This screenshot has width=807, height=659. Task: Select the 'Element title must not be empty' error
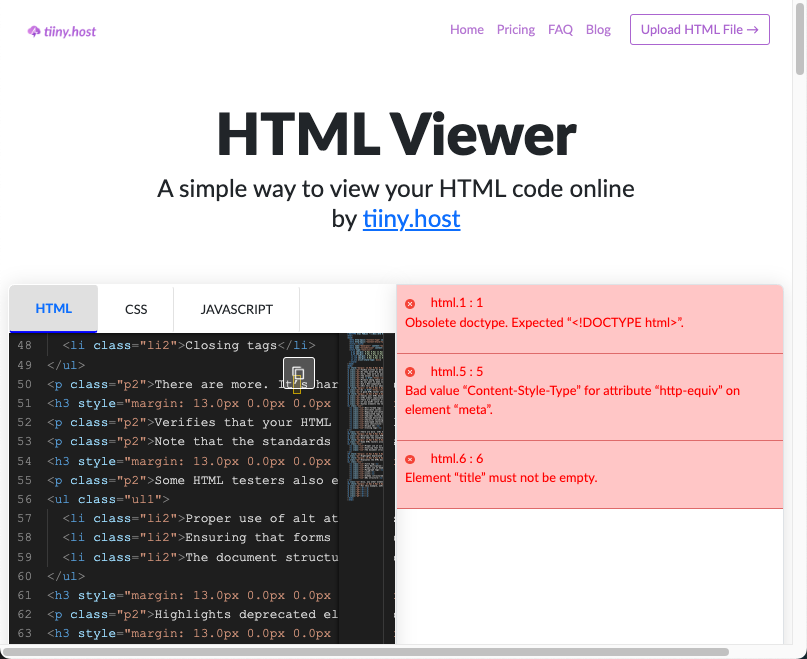(x=501, y=478)
